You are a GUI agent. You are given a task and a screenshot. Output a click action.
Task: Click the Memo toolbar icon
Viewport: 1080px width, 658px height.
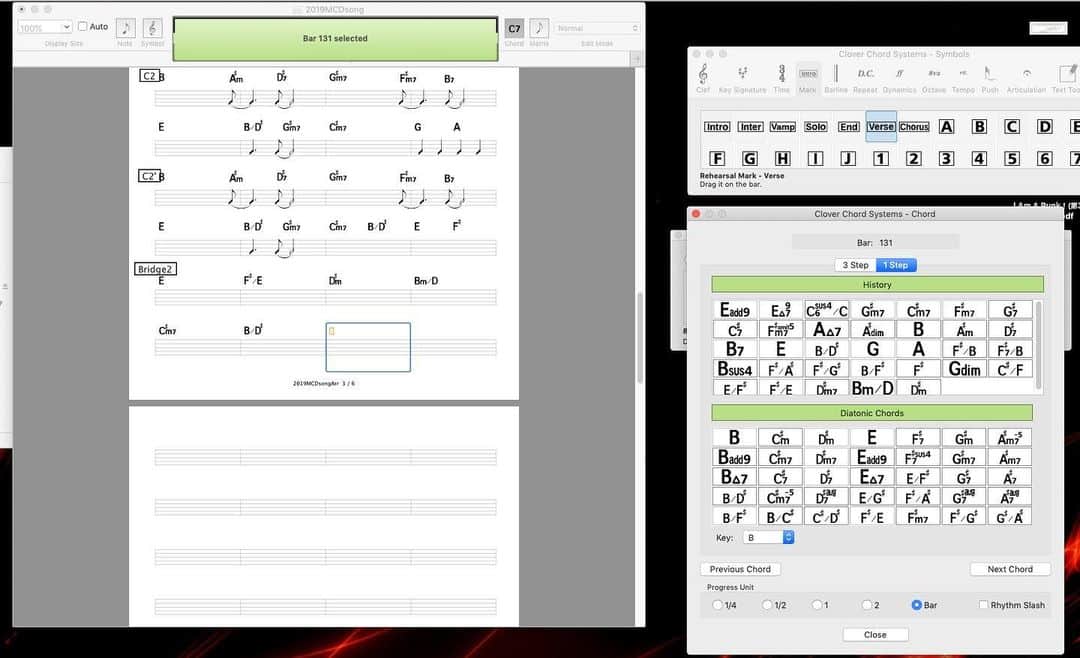pos(539,28)
